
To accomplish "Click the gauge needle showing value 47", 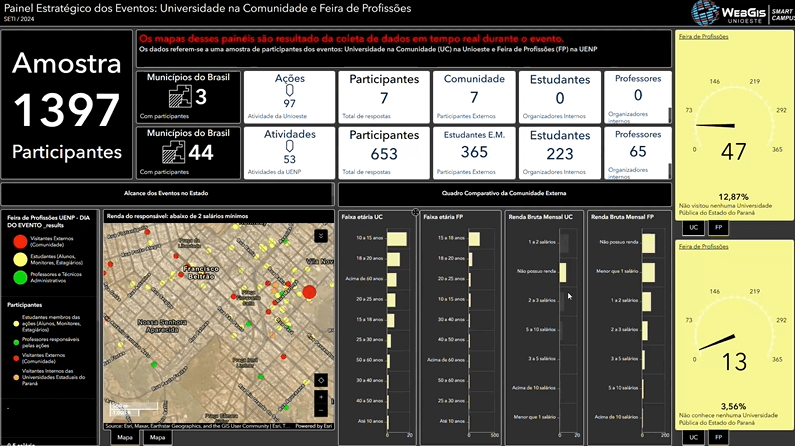I will (x=715, y=125).
